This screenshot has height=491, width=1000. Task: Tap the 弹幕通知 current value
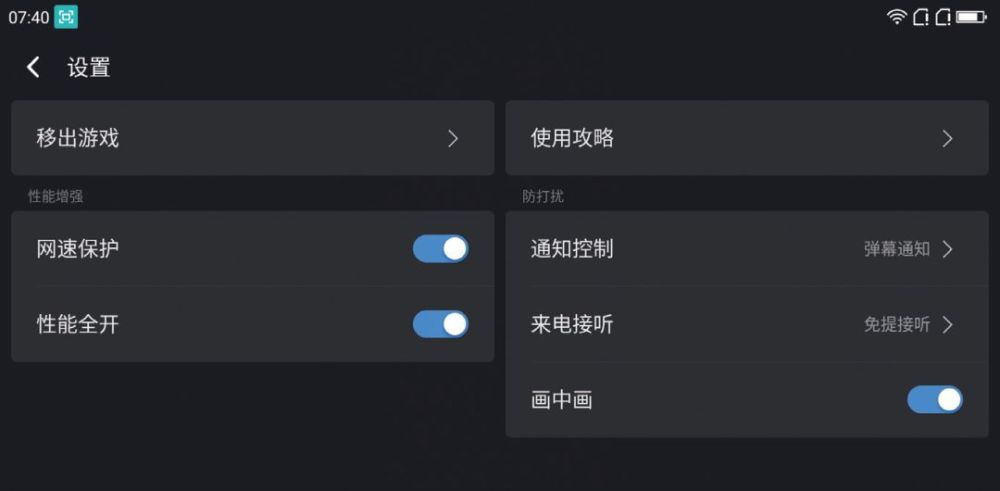pos(897,249)
